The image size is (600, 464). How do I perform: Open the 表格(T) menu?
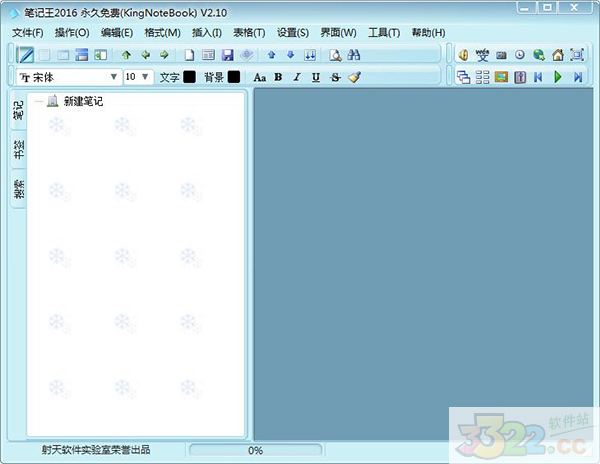[x=249, y=33]
